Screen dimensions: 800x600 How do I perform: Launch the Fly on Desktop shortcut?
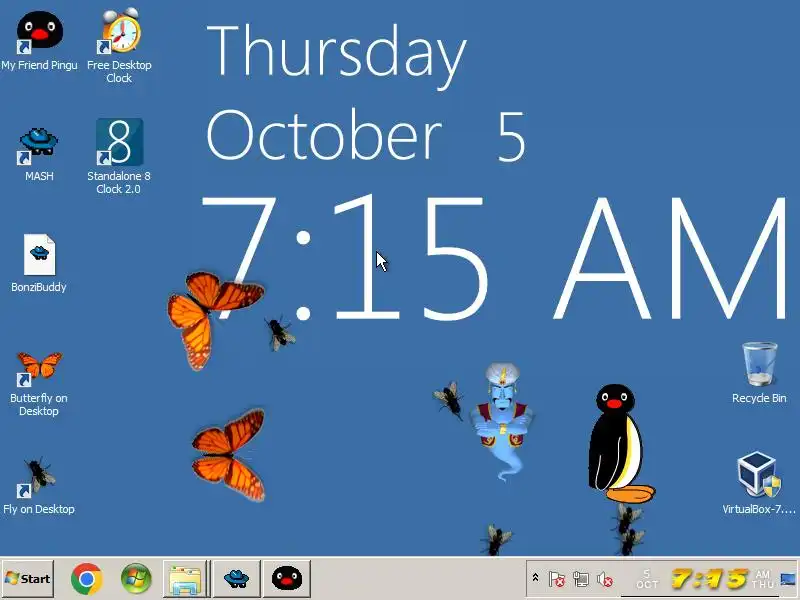tap(39, 486)
